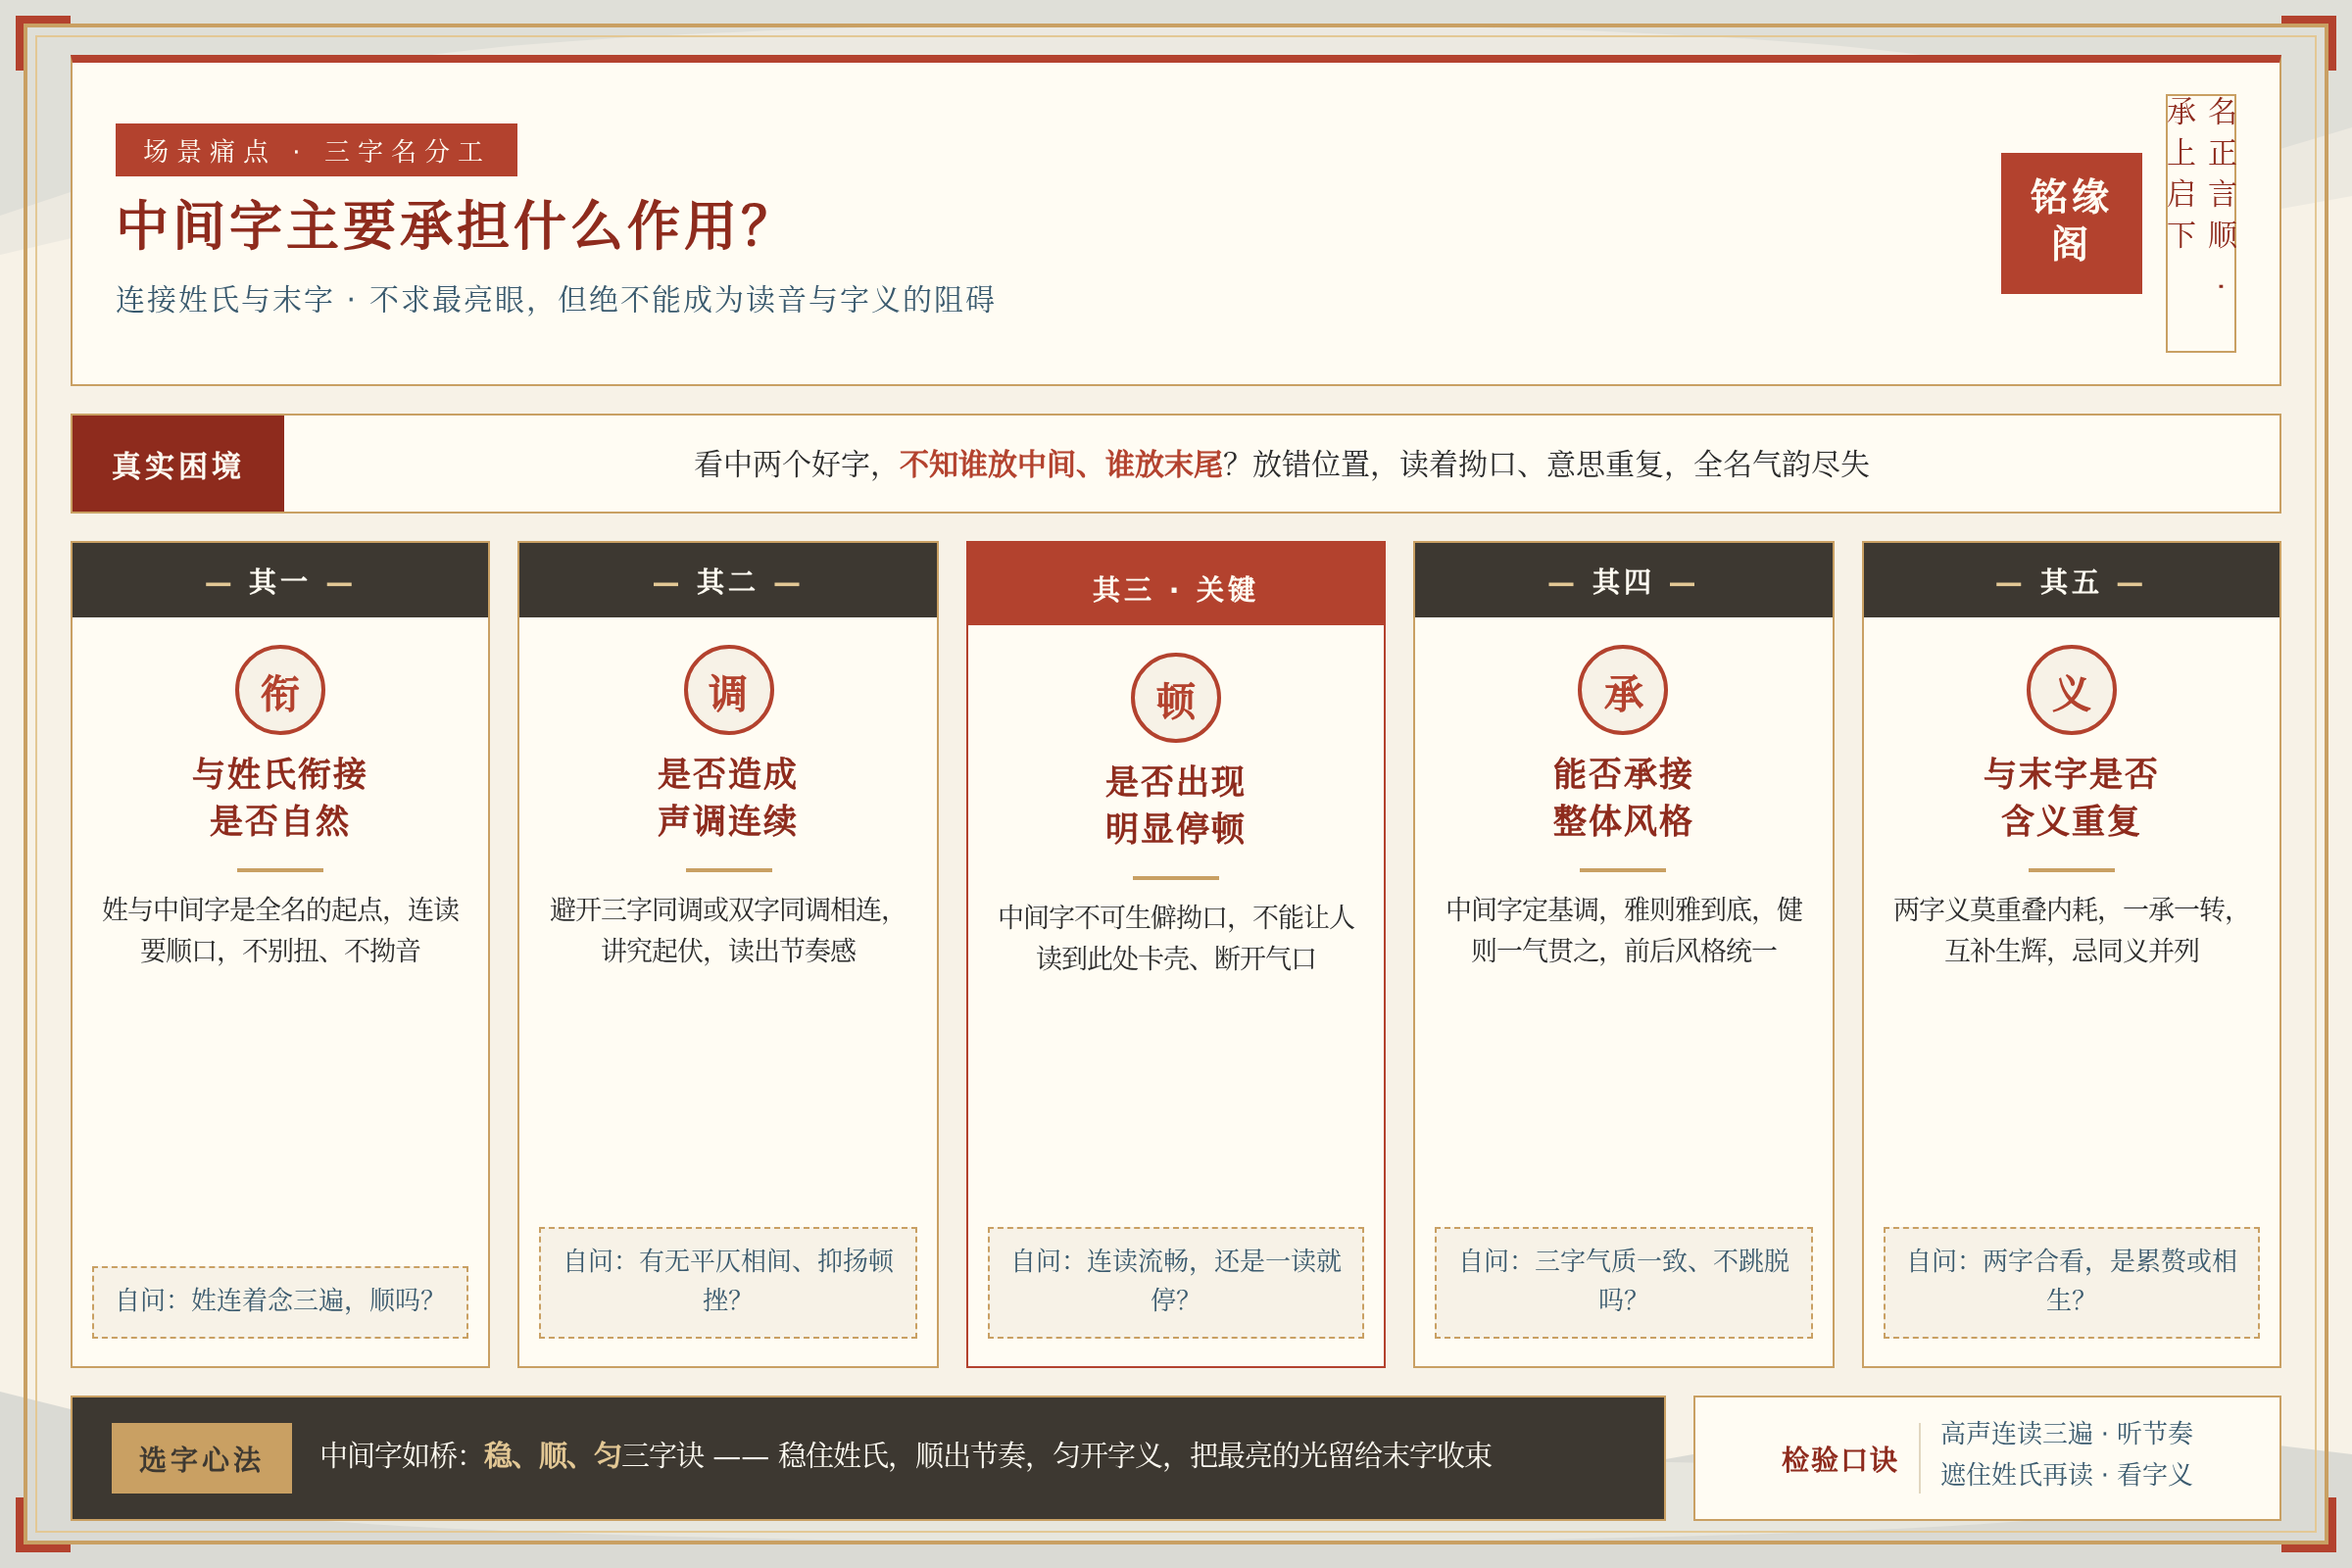This screenshot has height=1568, width=2352.
Task: Click the paragraph 姓与中间字是全名的起点
Action: (x=280, y=929)
